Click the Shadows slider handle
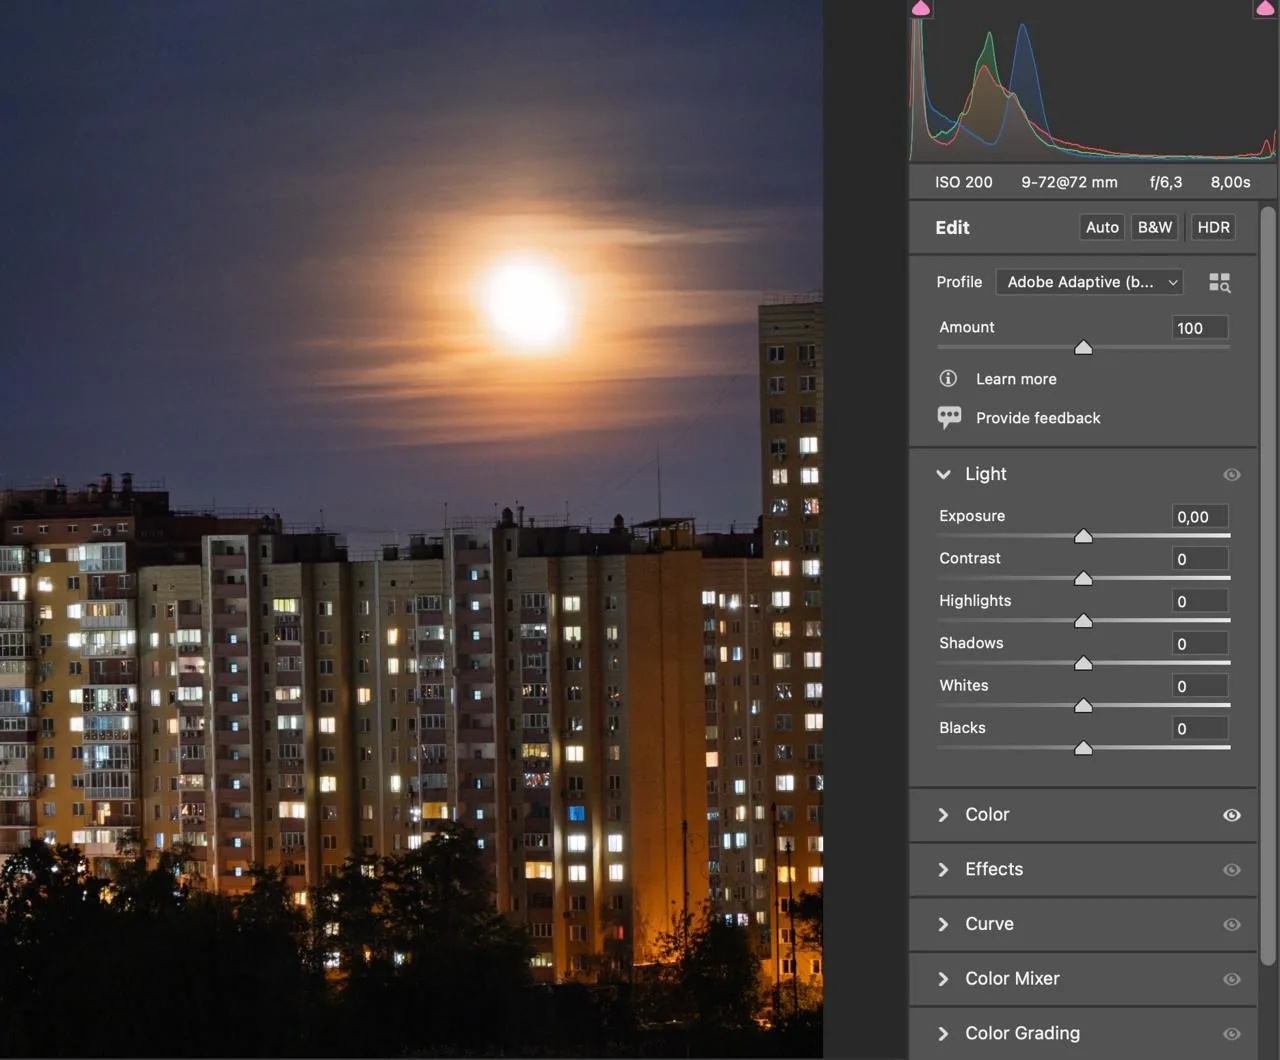The image size is (1280, 1060). (x=1083, y=663)
